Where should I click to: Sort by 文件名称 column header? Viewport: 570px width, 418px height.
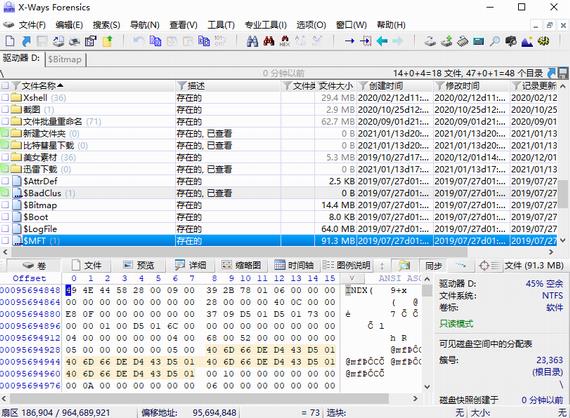pyautogui.click(x=39, y=86)
